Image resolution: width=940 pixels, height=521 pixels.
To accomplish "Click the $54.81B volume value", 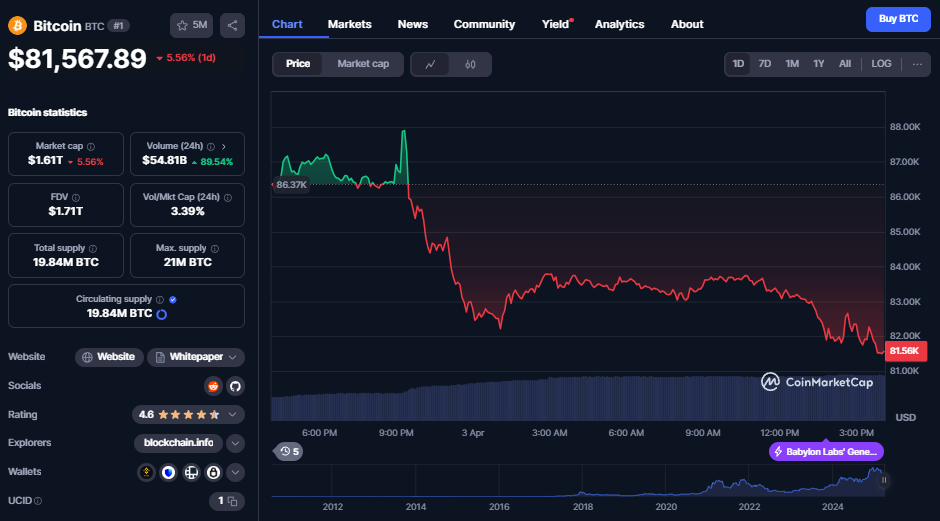I will 165,161.
